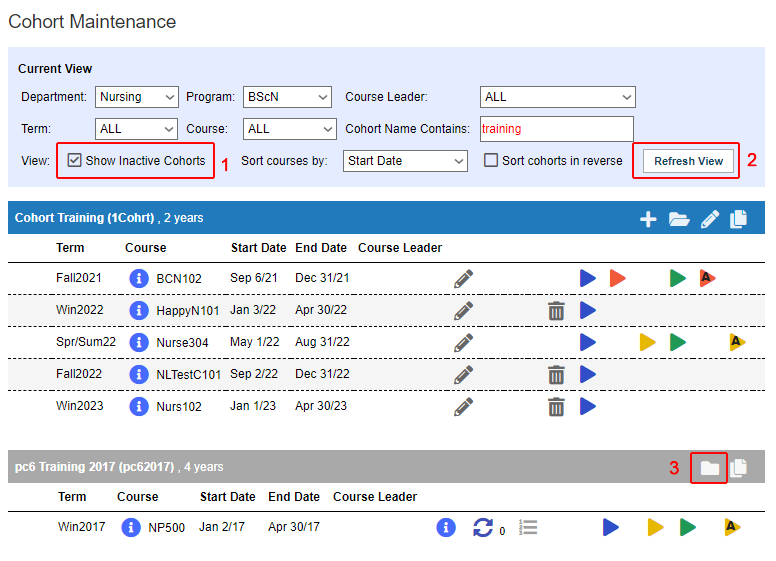Click the Win2017 term cell

(82, 527)
